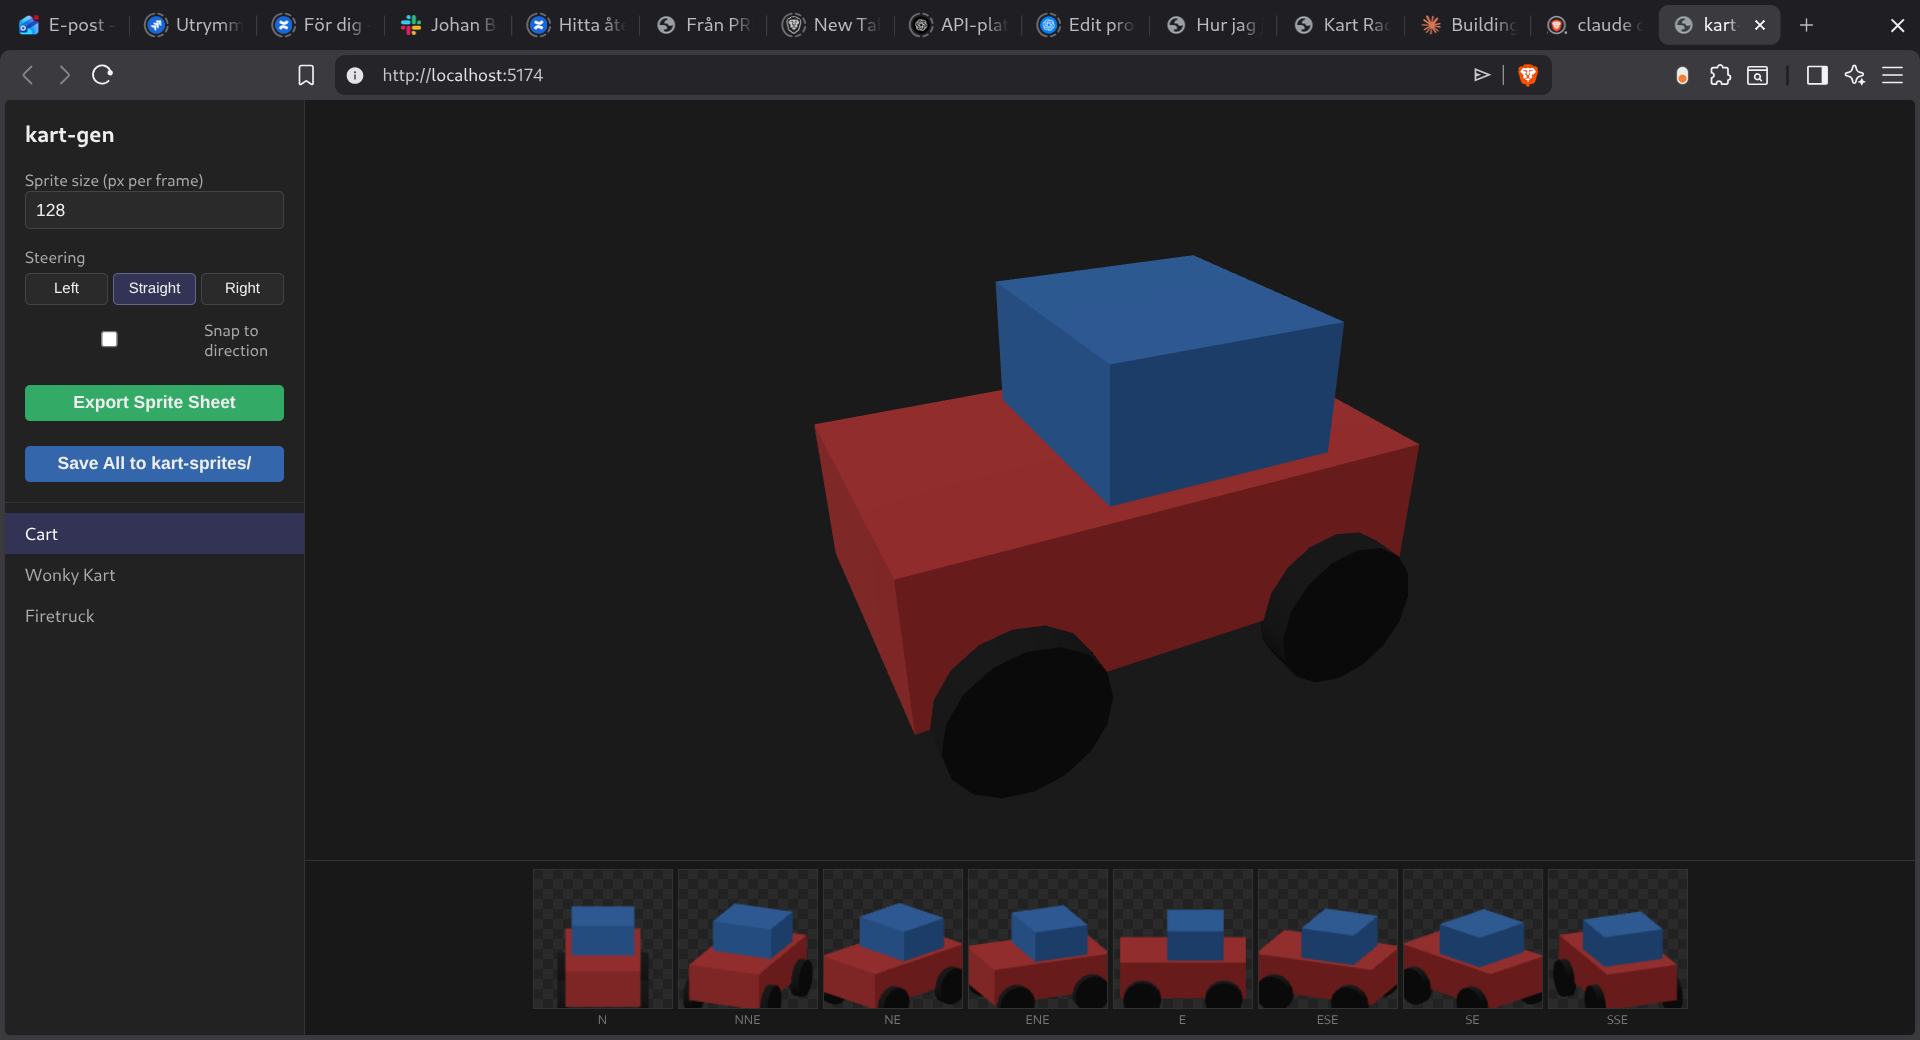Open the browser hamburger menu
The width and height of the screenshot is (1920, 1040).
point(1894,75)
